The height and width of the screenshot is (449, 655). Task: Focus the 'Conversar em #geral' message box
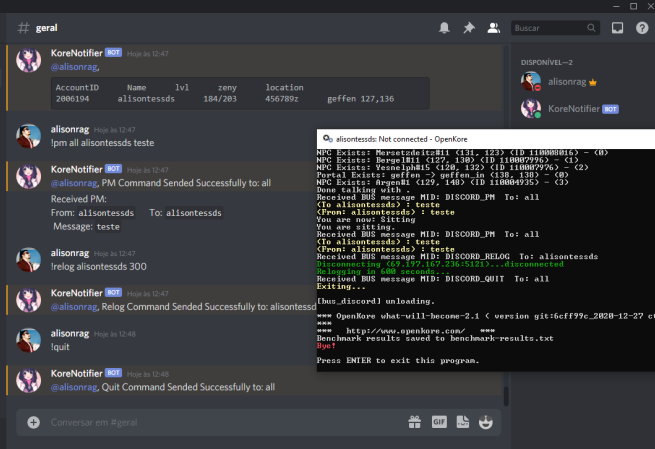[226, 422]
